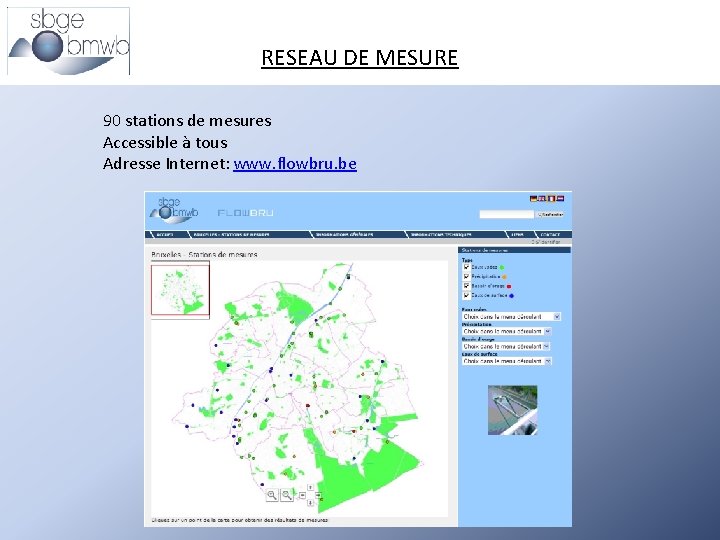Open the Informations techniques menu
The image size is (720, 540).
(441, 235)
